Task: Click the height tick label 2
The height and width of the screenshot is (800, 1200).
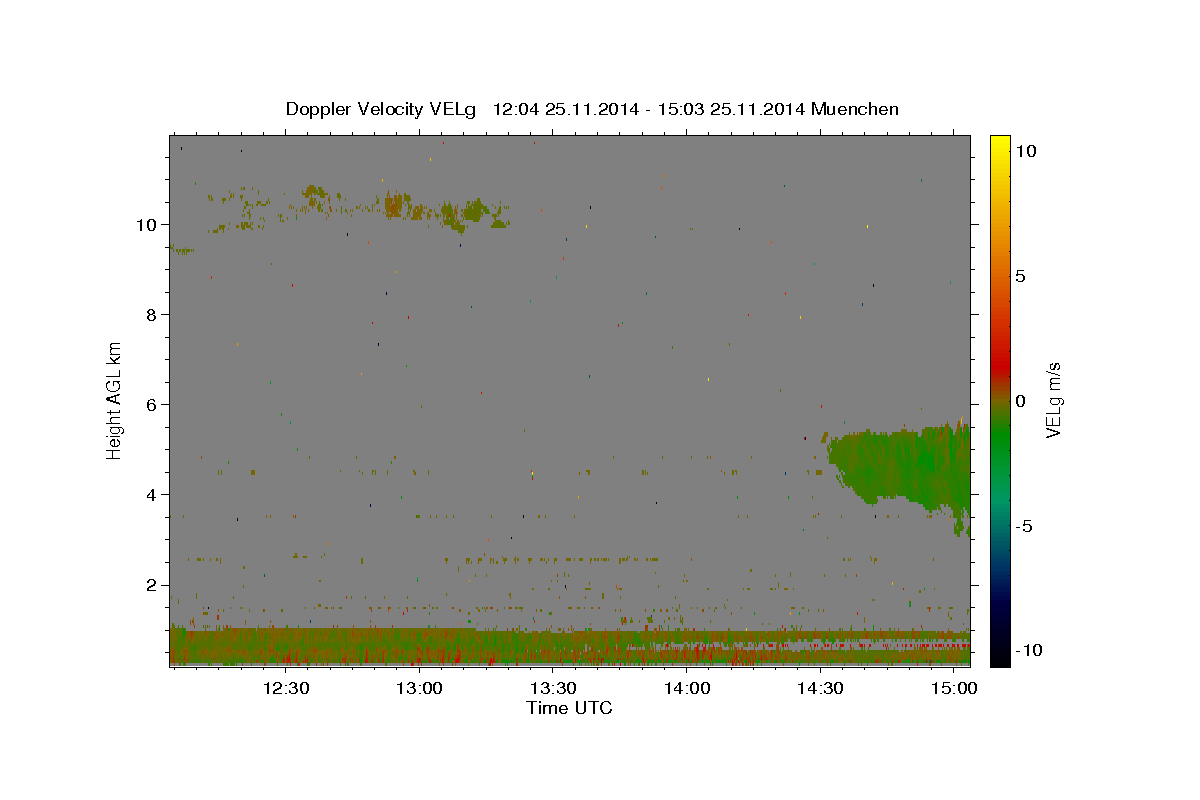Action: tap(154, 584)
